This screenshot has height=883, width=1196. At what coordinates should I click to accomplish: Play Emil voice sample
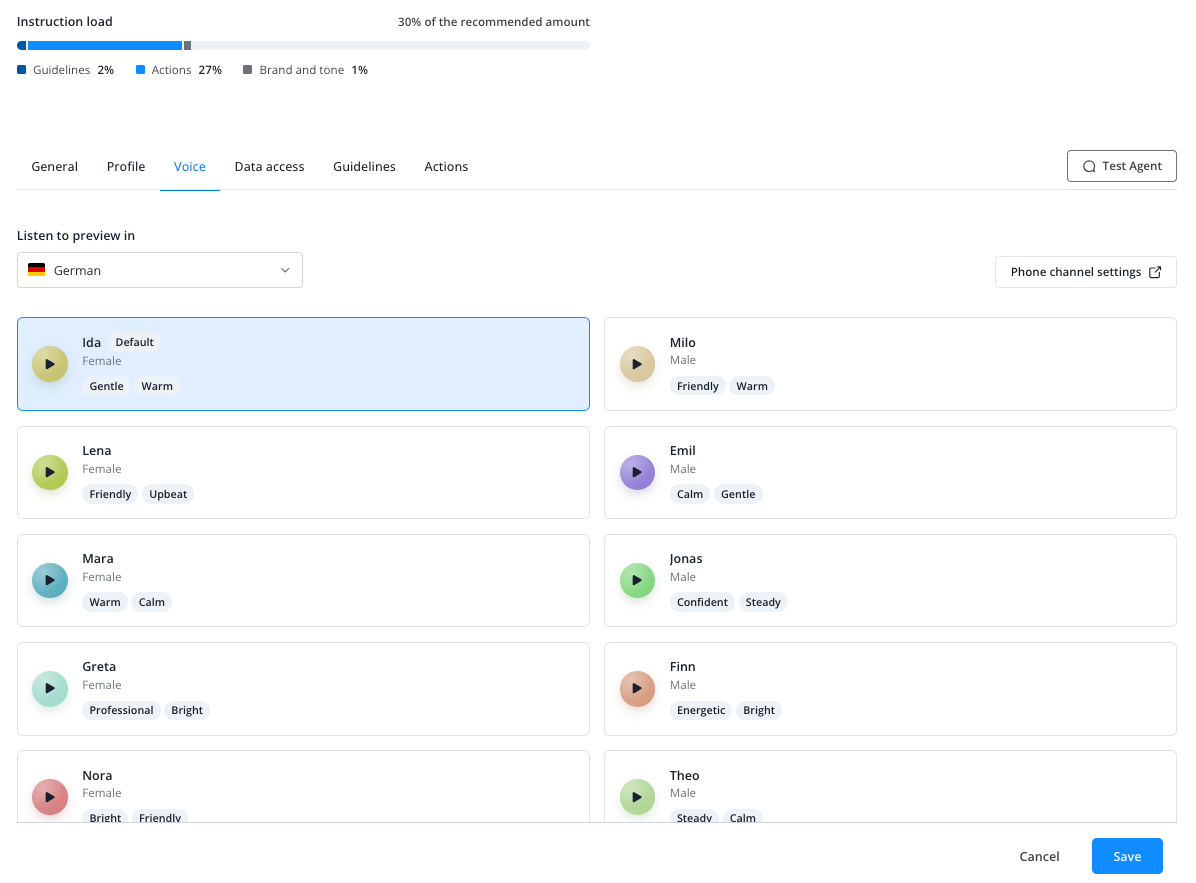pos(637,472)
